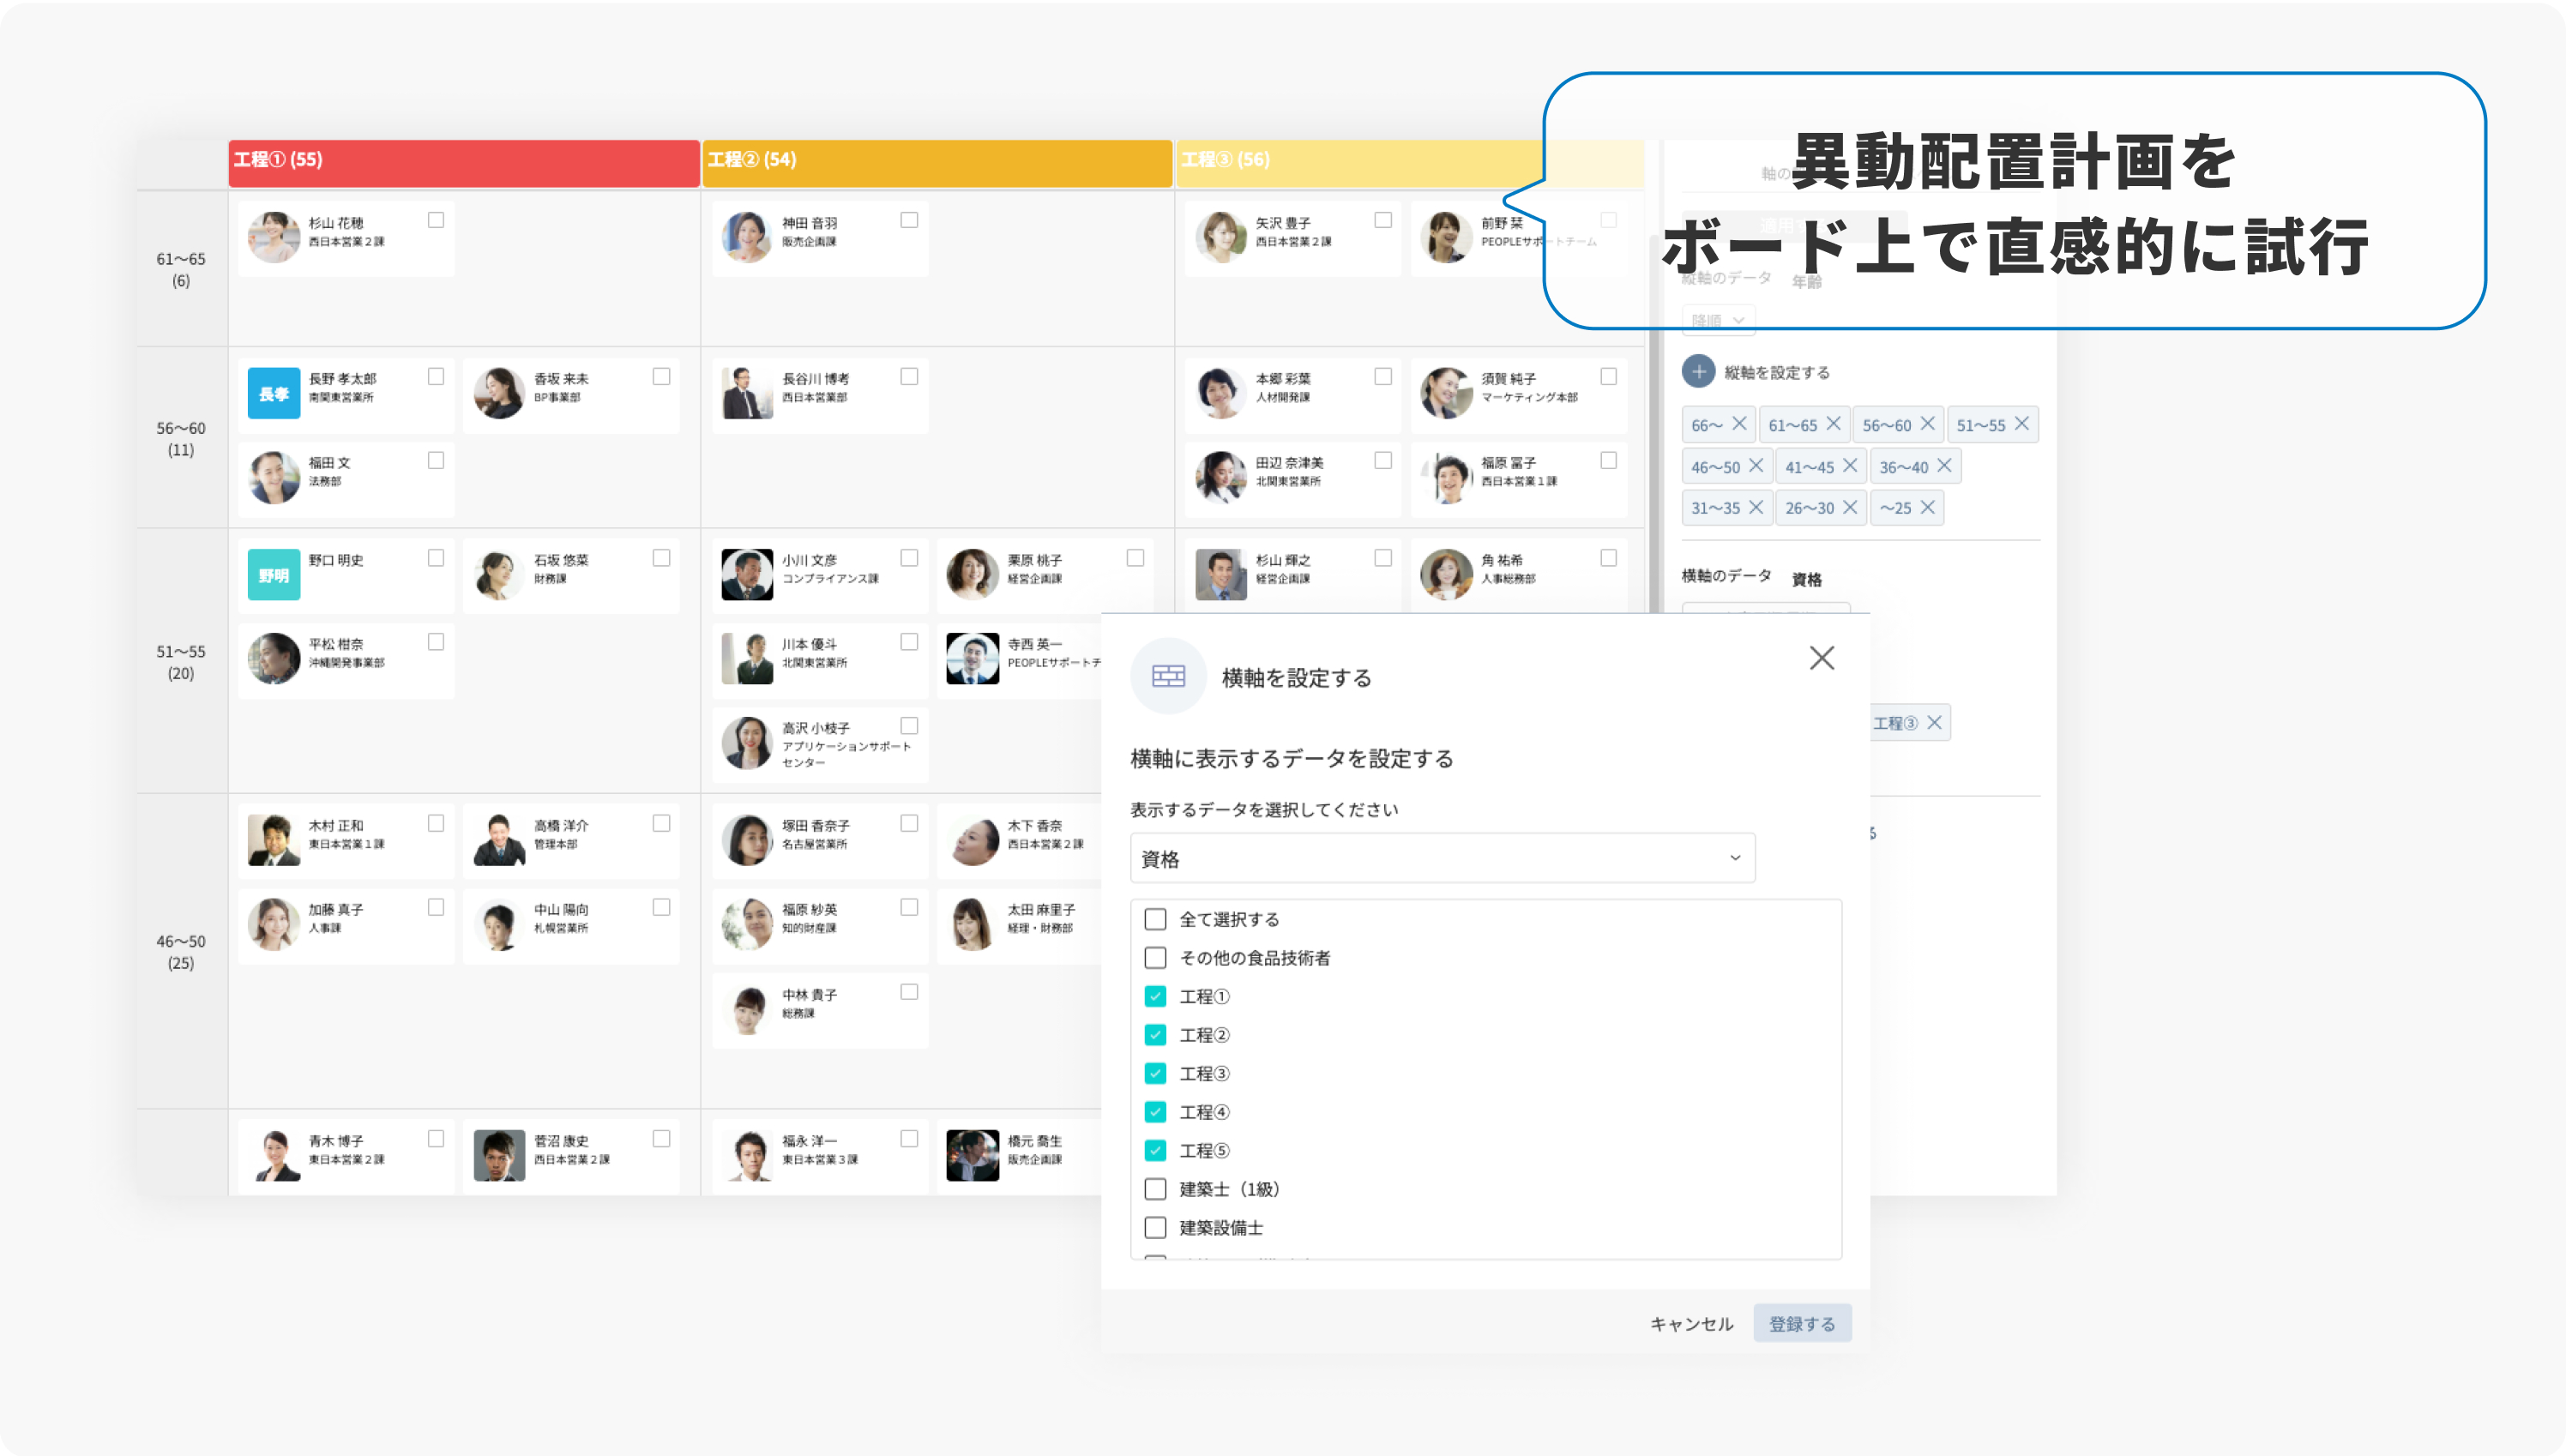Open 杉山 花穂's profile photo
This screenshot has width=2566, height=1456.
(273, 238)
